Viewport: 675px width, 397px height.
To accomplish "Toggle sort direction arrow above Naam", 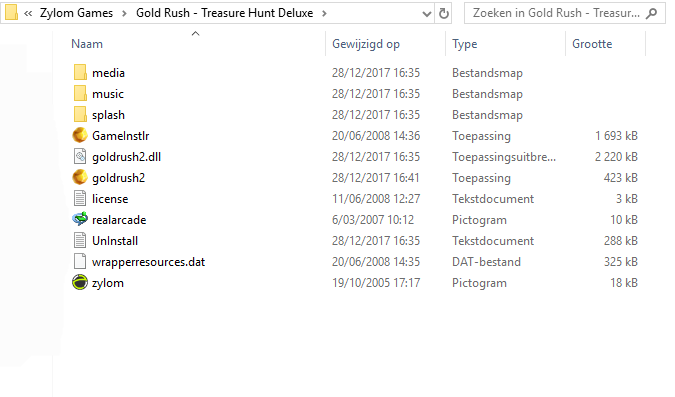I will coord(195,34).
